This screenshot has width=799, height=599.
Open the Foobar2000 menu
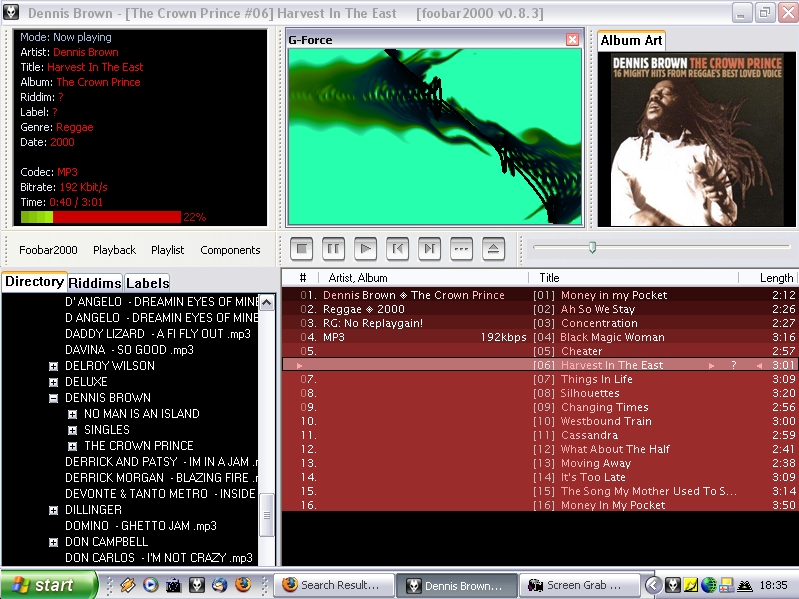click(48, 250)
